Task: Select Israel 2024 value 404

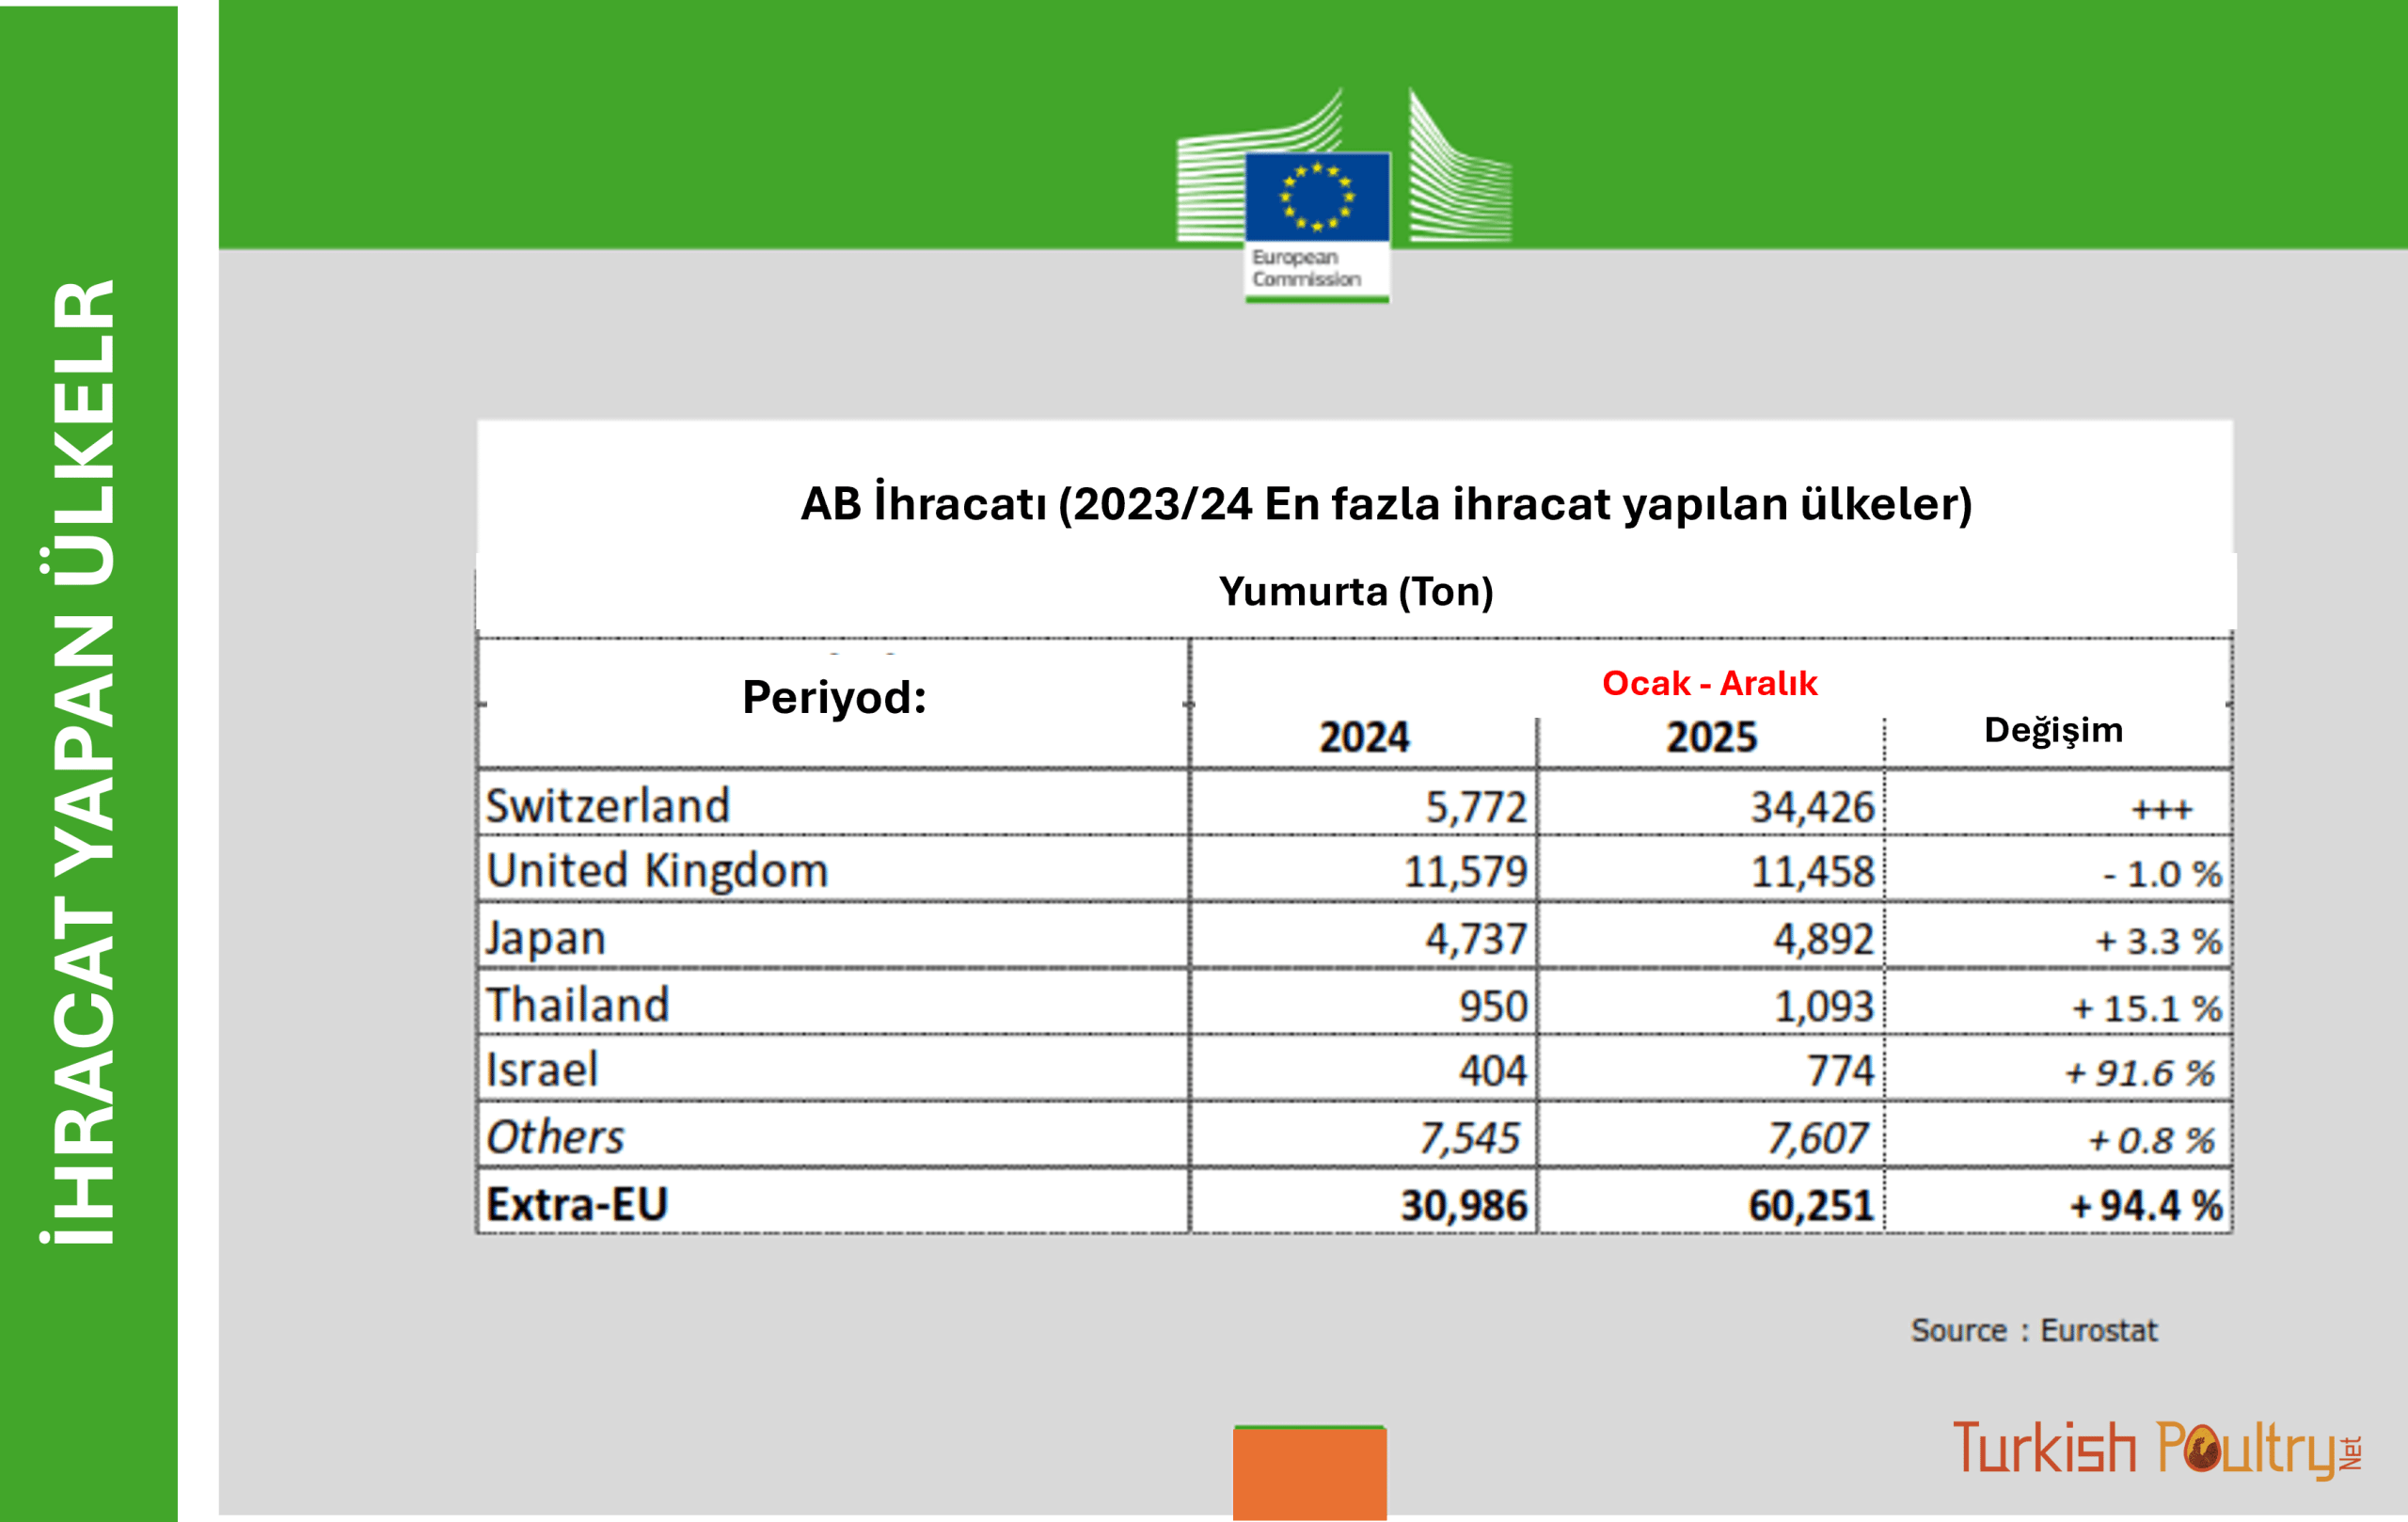Action: [1493, 1071]
